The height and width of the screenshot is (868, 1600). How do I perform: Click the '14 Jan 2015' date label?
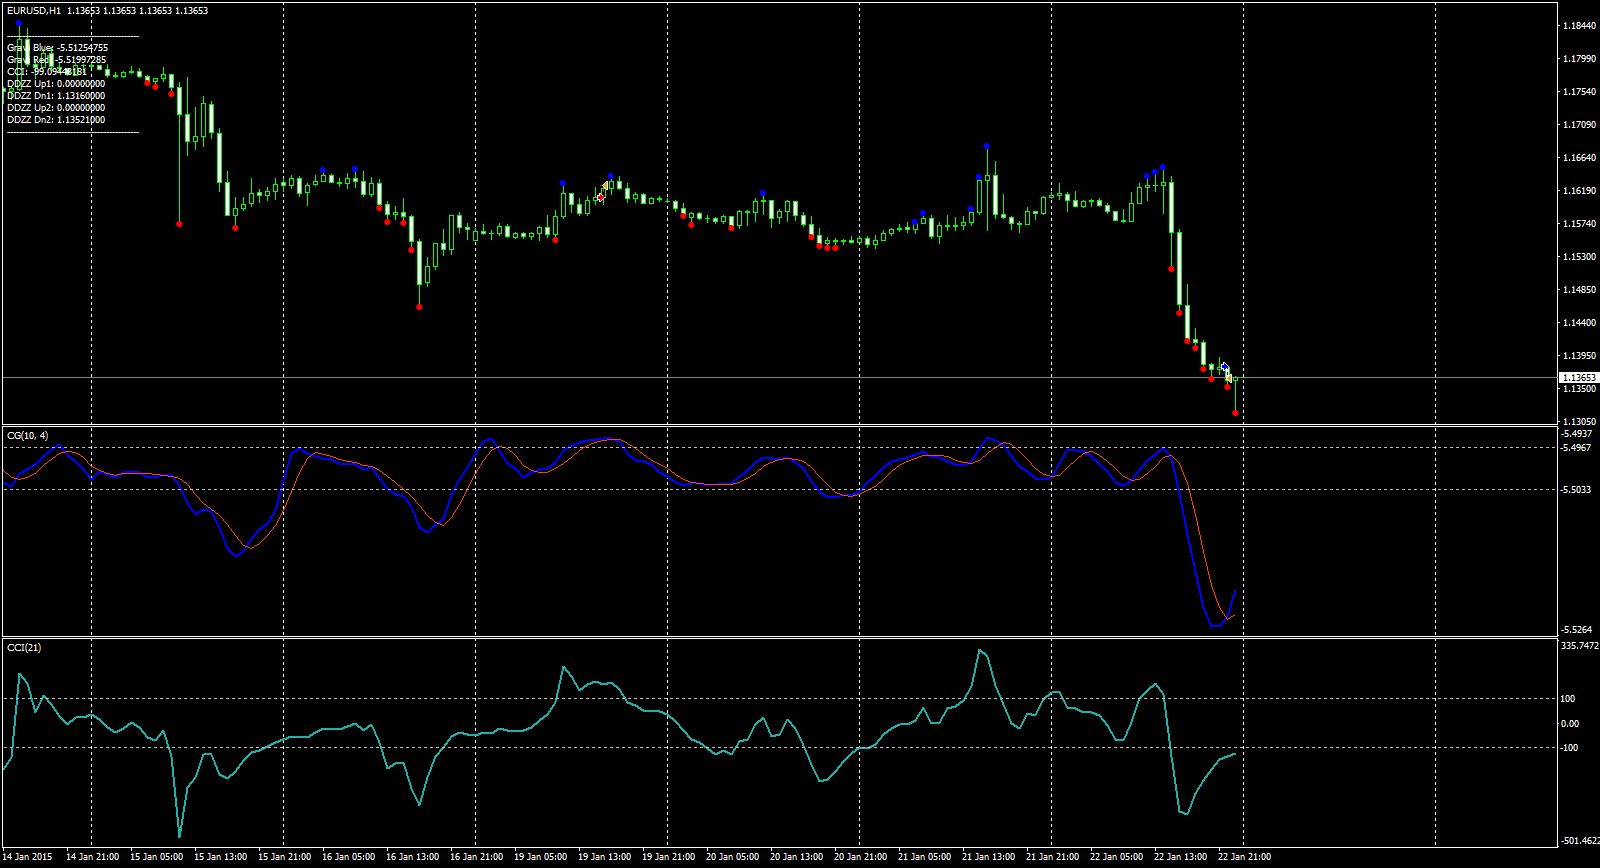click(x=27, y=857)
